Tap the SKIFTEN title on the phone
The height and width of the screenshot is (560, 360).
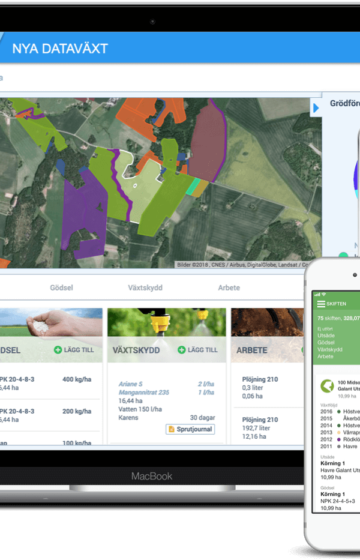pos(336,304)
